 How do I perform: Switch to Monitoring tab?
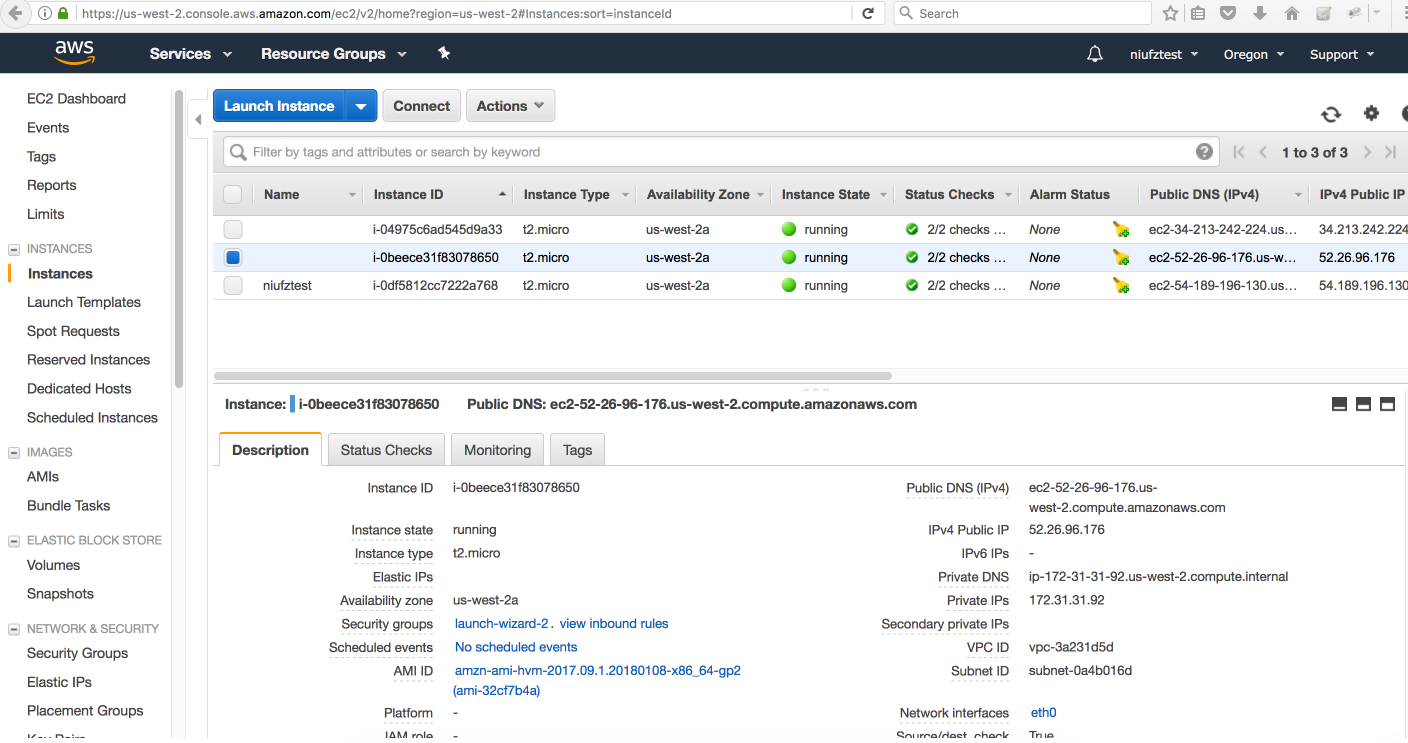pos(497,450)
